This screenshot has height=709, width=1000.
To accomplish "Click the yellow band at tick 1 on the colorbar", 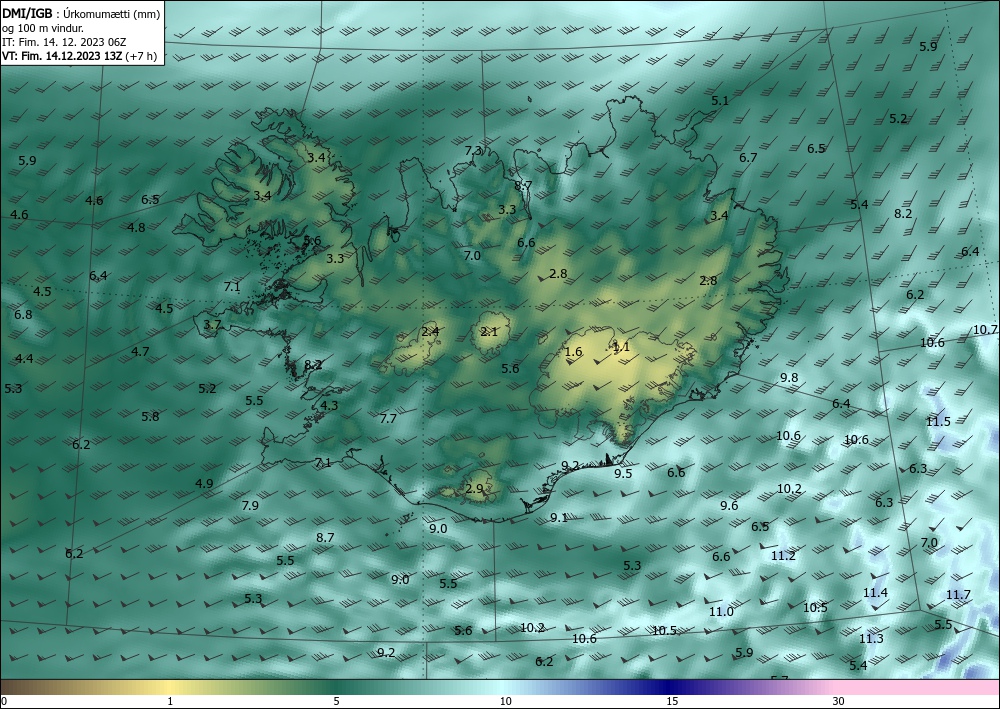I will [x=170, y=687].
